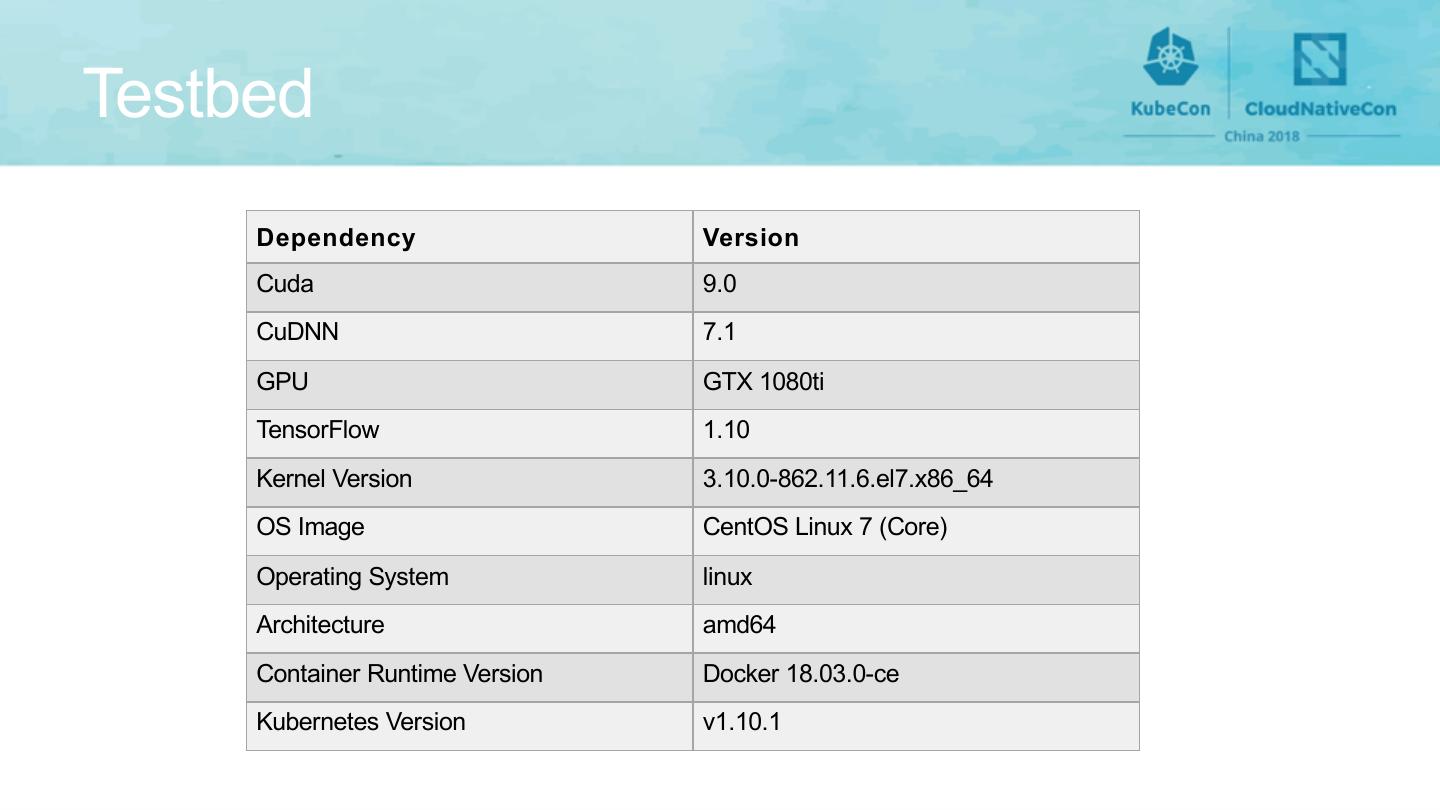
Task: Click the "GTX 1080ti" GPU value
Action: coord(764,382)
